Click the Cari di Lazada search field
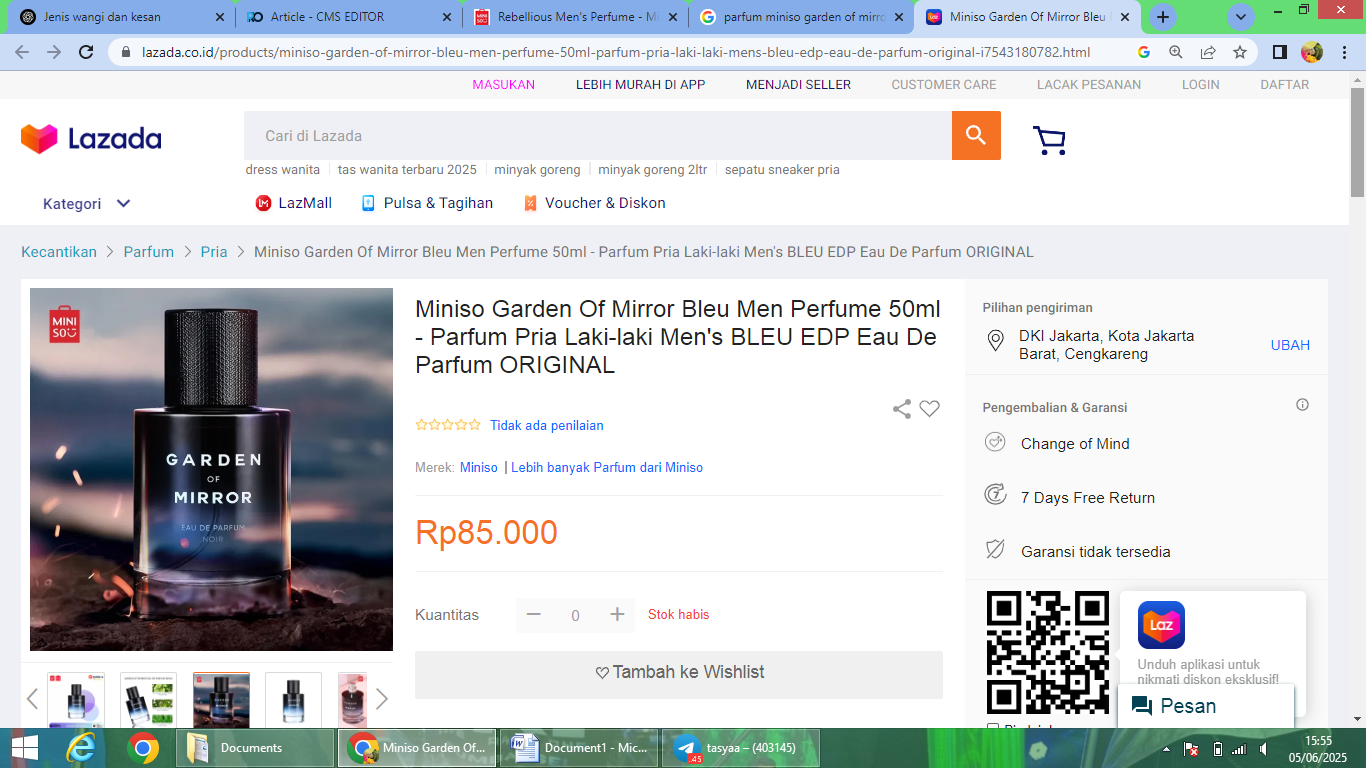Viewport: 1366px width, 768px height. (x=598, y=136)
